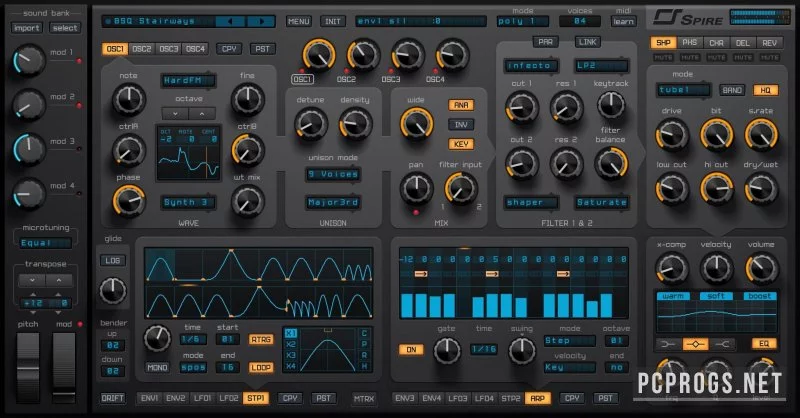Click the MTRX matrix button
This screenshot has height=418, width=800.
(x=364, y=398)
